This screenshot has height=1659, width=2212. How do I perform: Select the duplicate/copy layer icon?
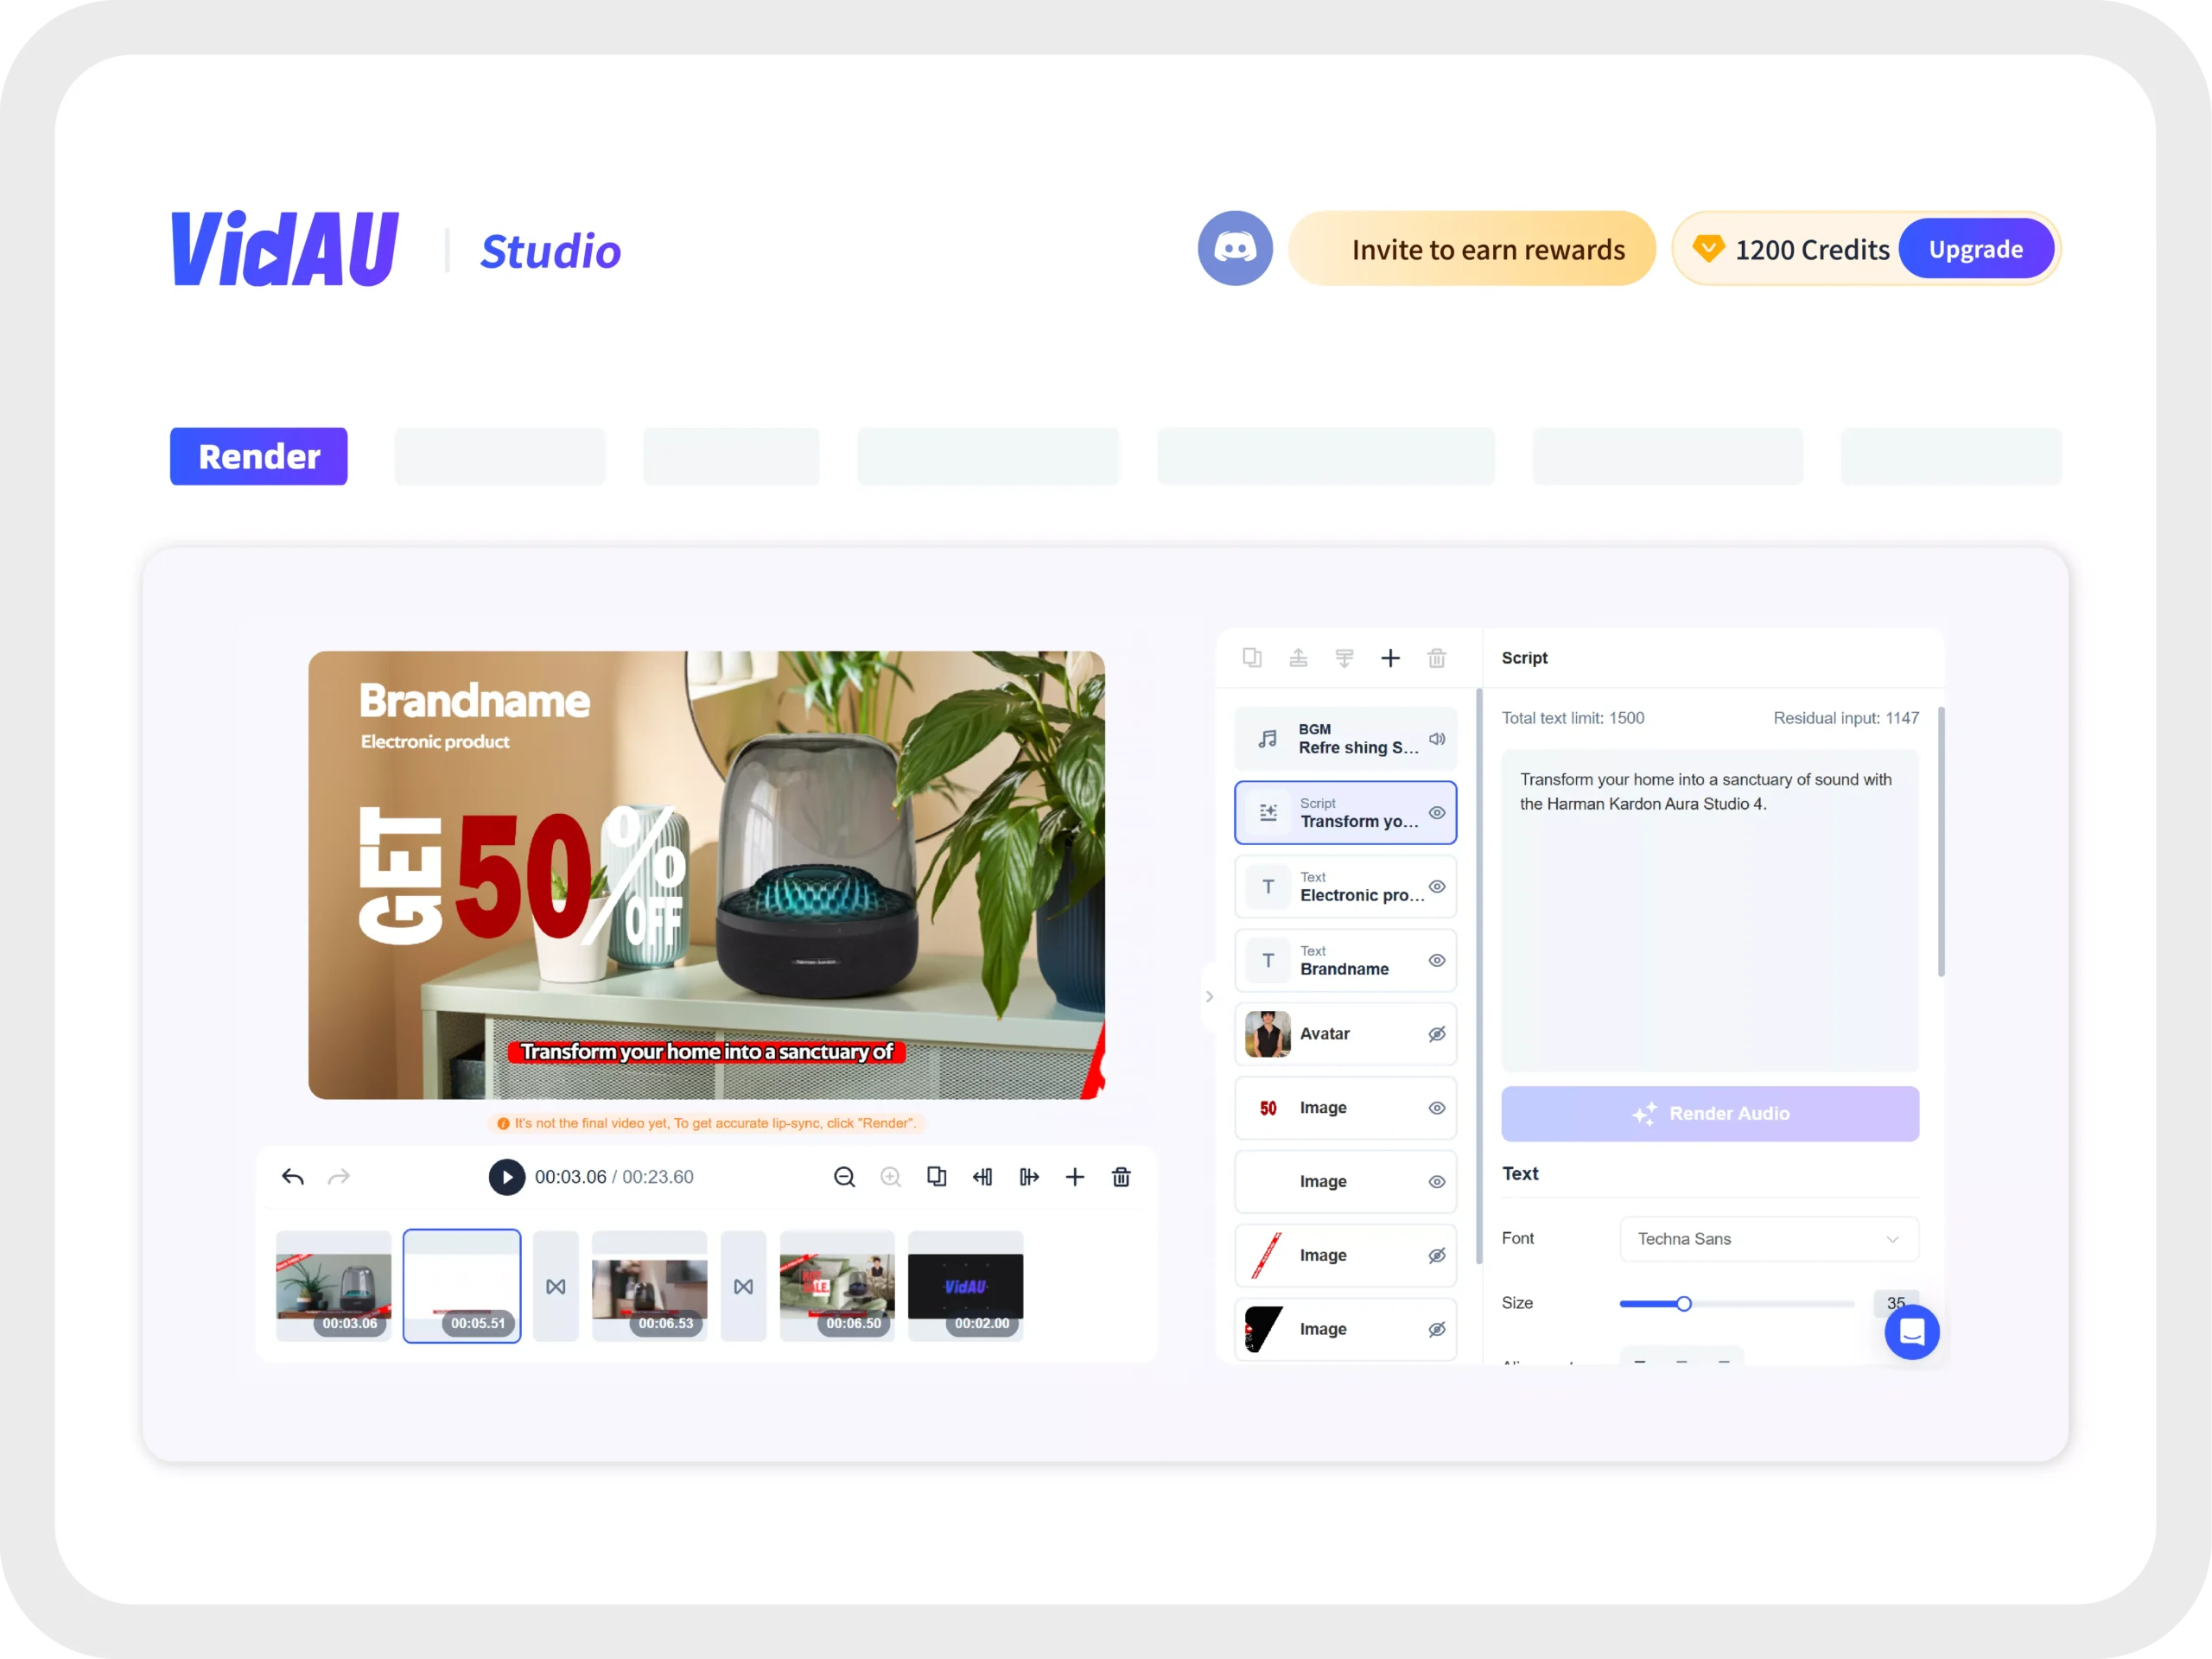pyautogui.click(x=1252, y=657)
